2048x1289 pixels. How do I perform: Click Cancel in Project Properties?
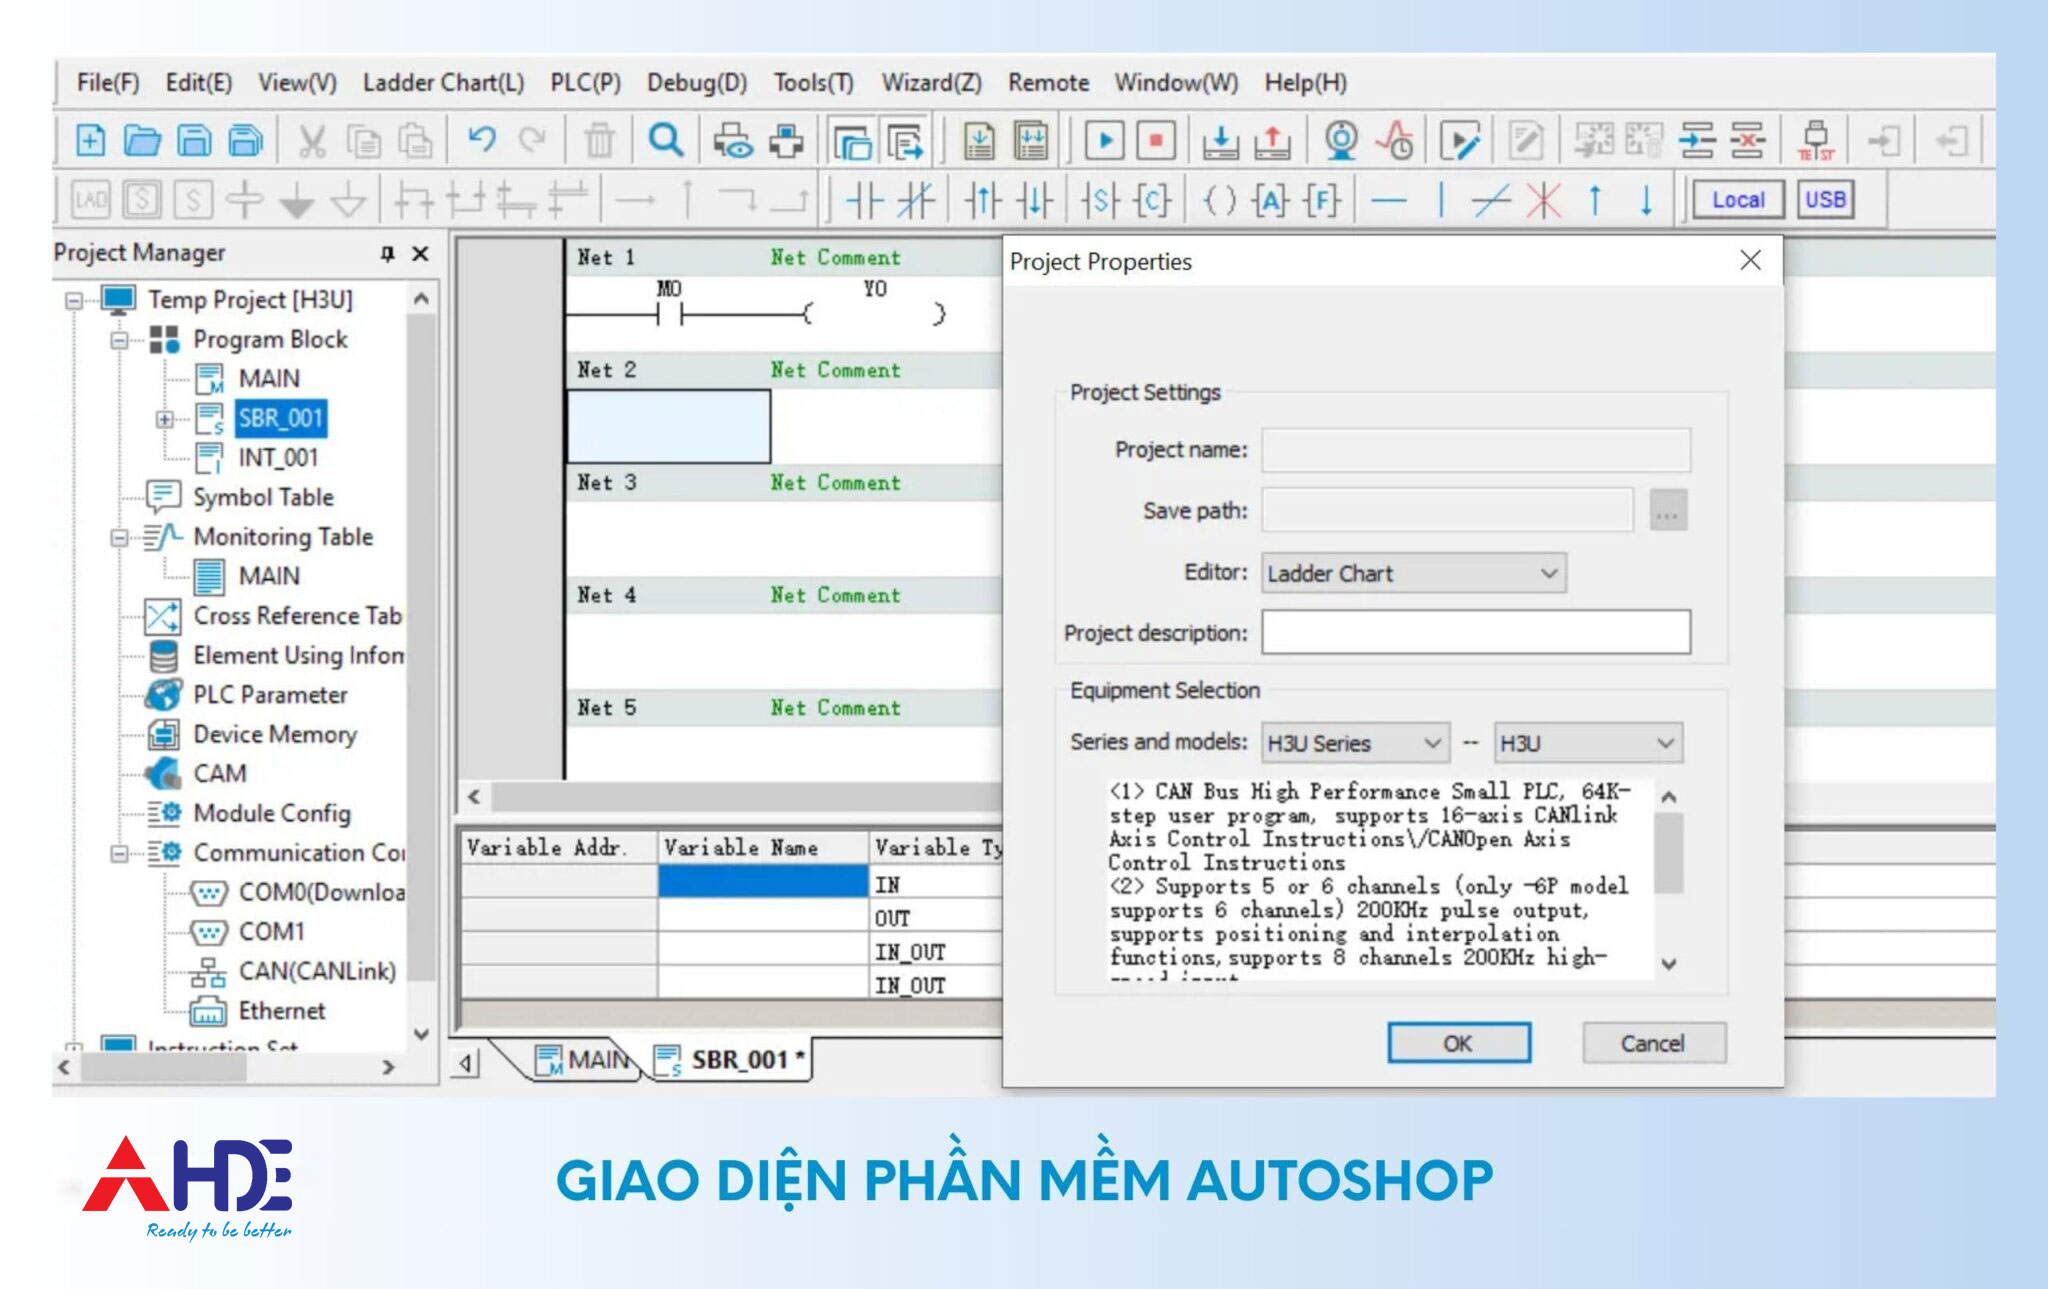(x=1652, y=1043)
